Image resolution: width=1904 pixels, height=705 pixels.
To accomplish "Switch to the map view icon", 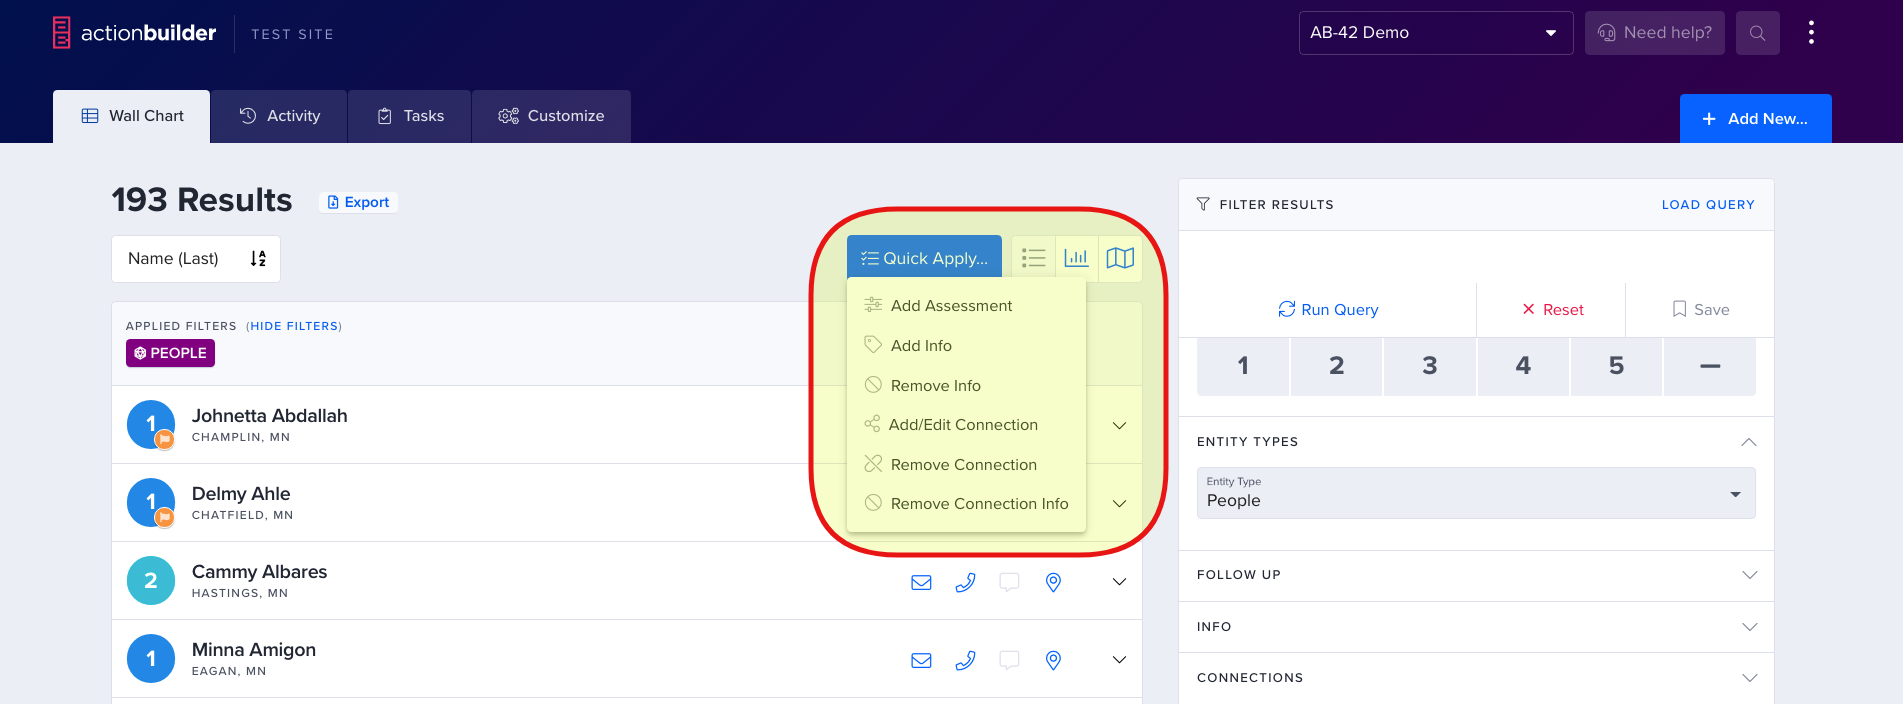I will click(x=1120, y=258).
